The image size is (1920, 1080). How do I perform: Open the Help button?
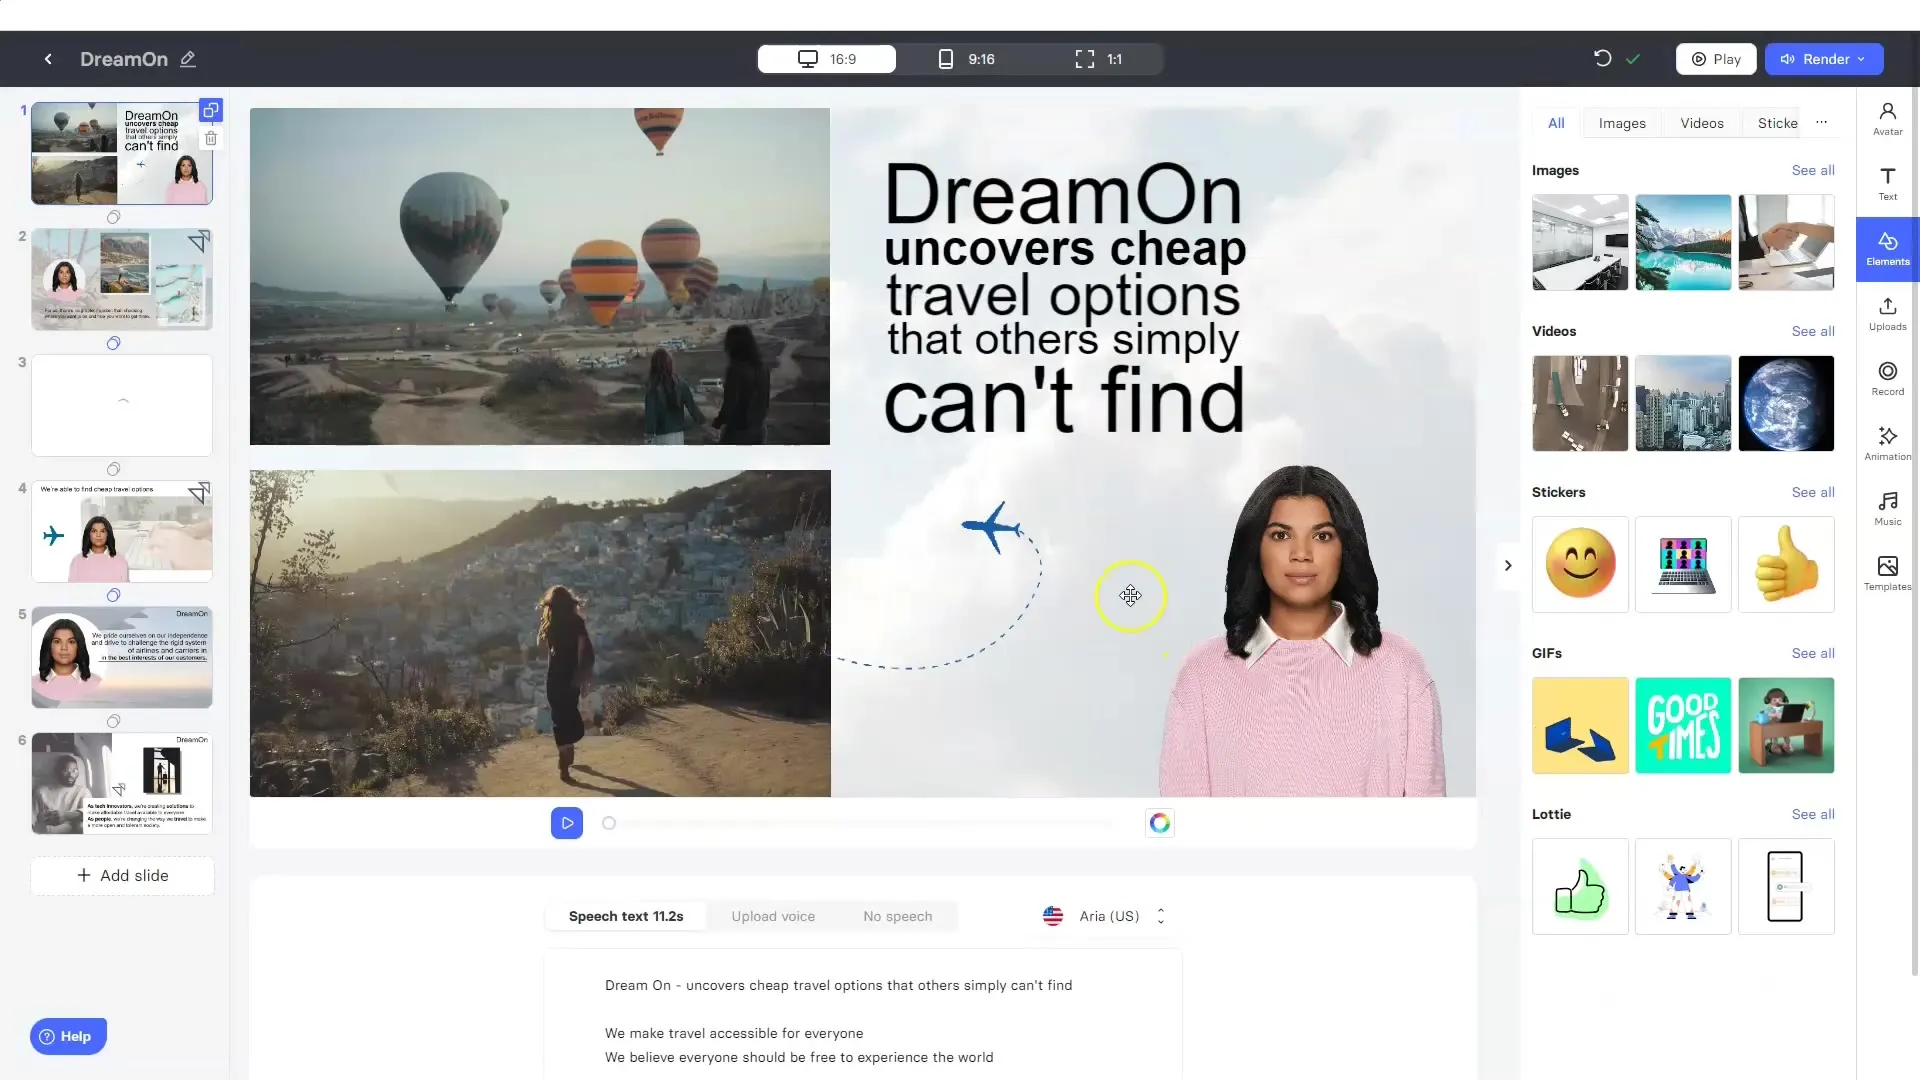tap(68, 1036)
